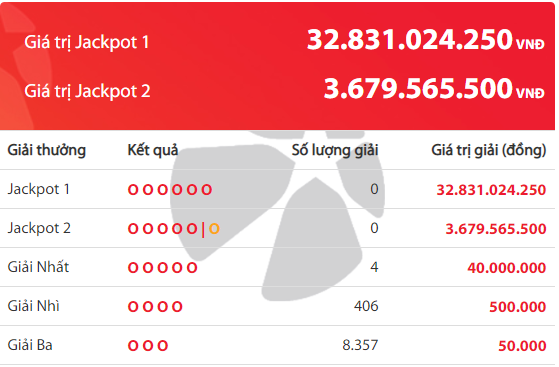Click the Giải Ba winner count 8.357
This screenshot has height=367, width=559.
point(360,345)
